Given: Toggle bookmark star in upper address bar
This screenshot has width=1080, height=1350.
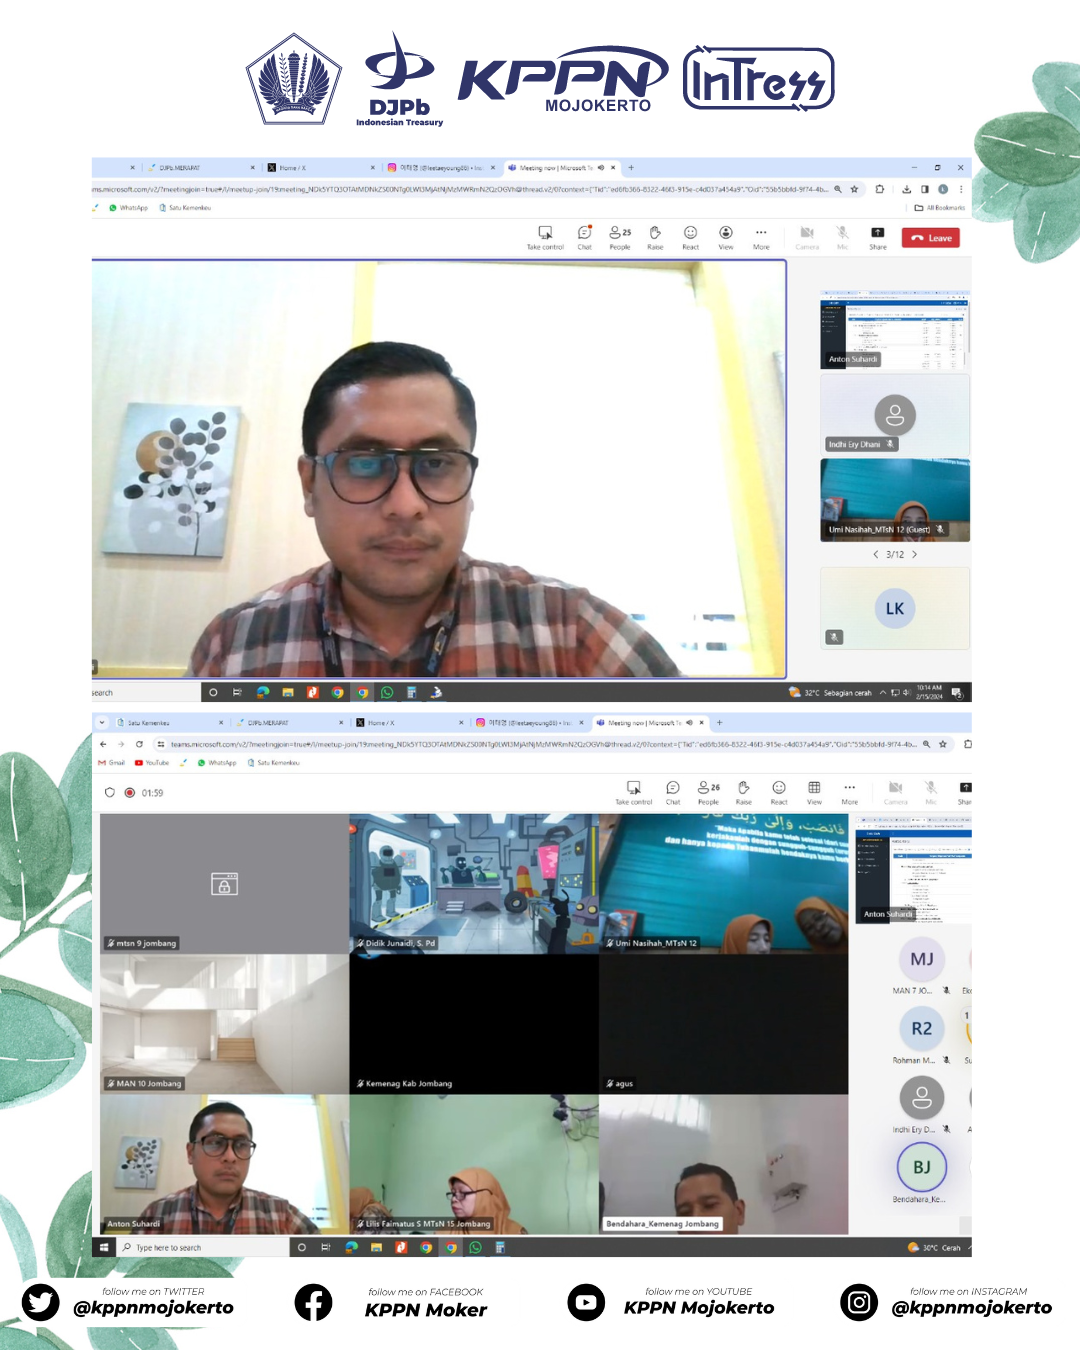Looking at the screenshot, I should (854, 189).
